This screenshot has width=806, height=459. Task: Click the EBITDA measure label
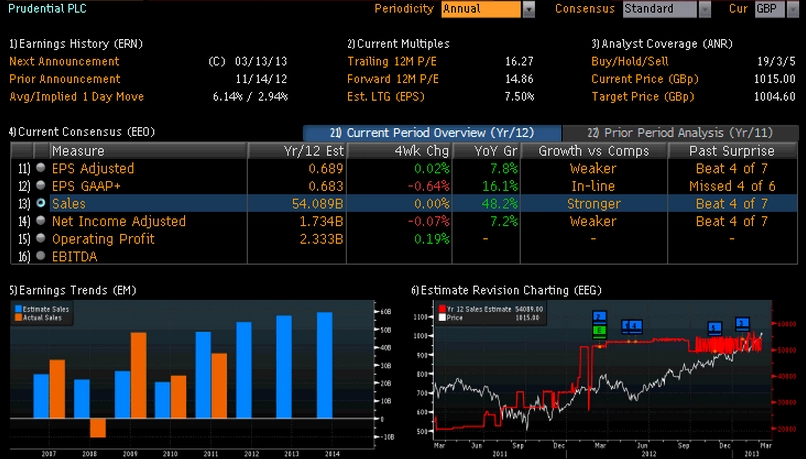75,256
